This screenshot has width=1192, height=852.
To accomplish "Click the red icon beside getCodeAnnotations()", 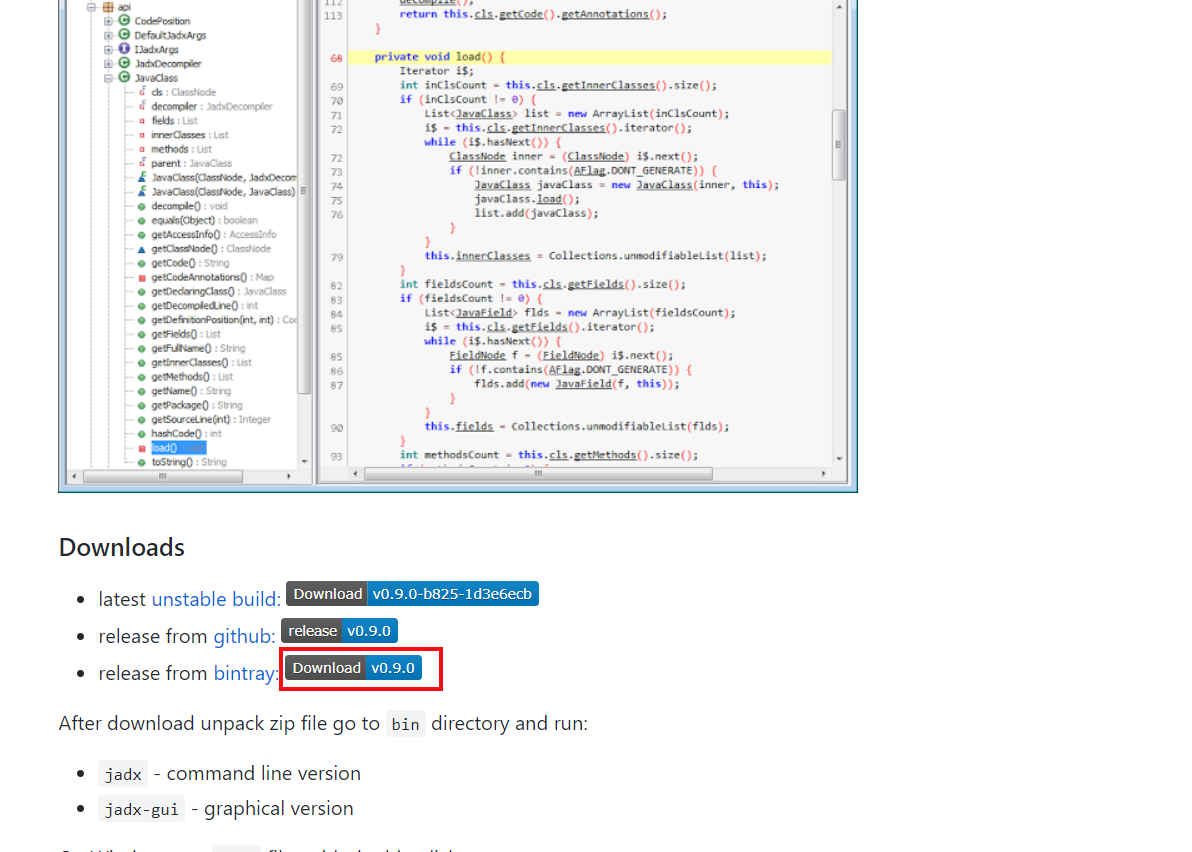I will pyautogui.click(x=141, y=278).
